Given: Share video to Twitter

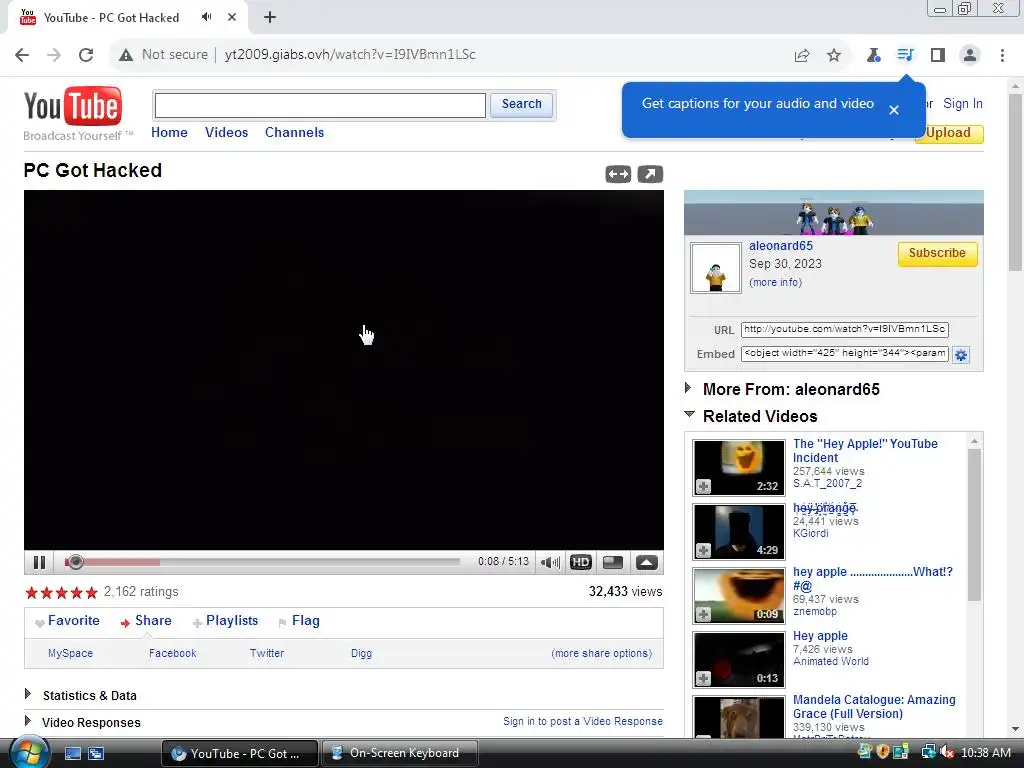Looking at the screenshot, I should (267, 653).
